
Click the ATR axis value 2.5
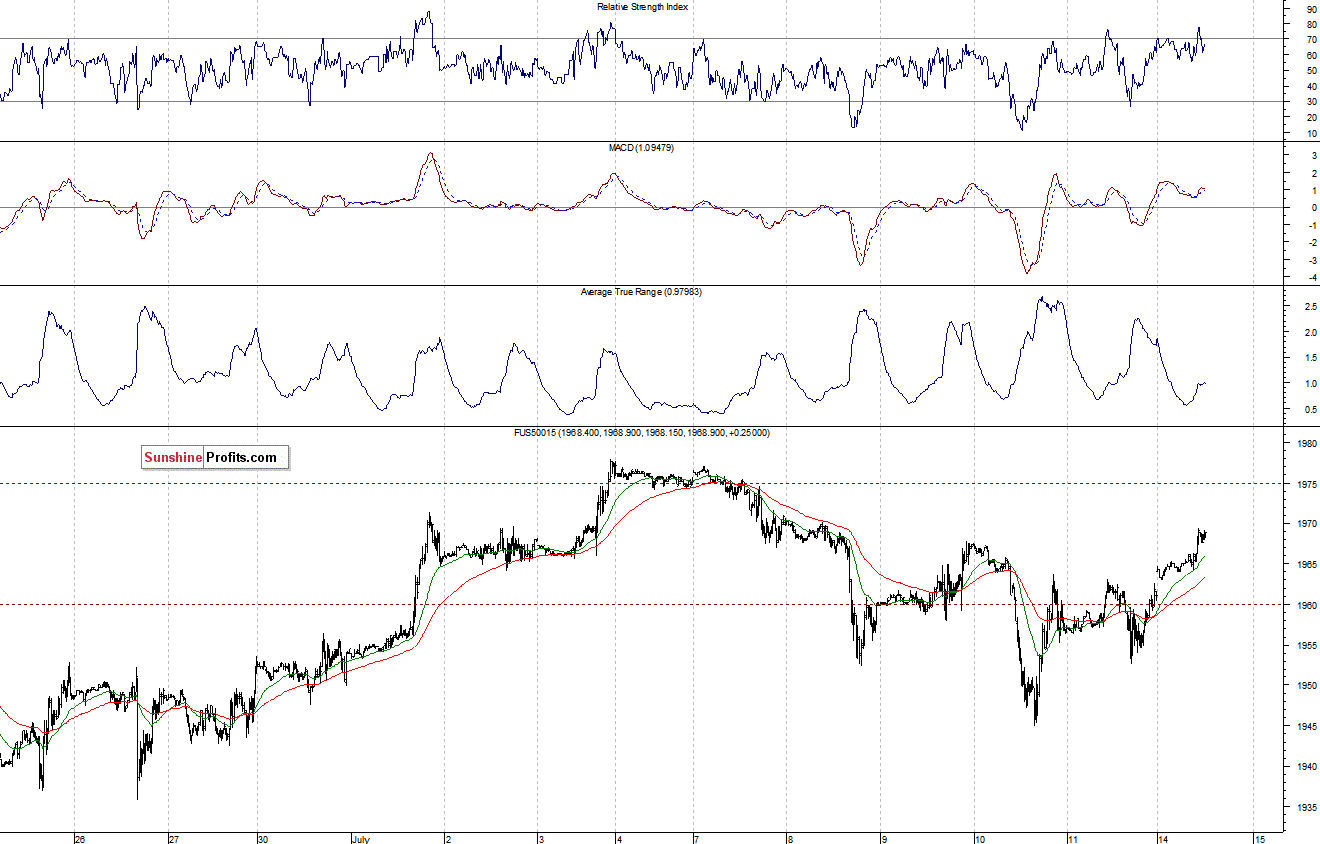(x=1311, y=307)
